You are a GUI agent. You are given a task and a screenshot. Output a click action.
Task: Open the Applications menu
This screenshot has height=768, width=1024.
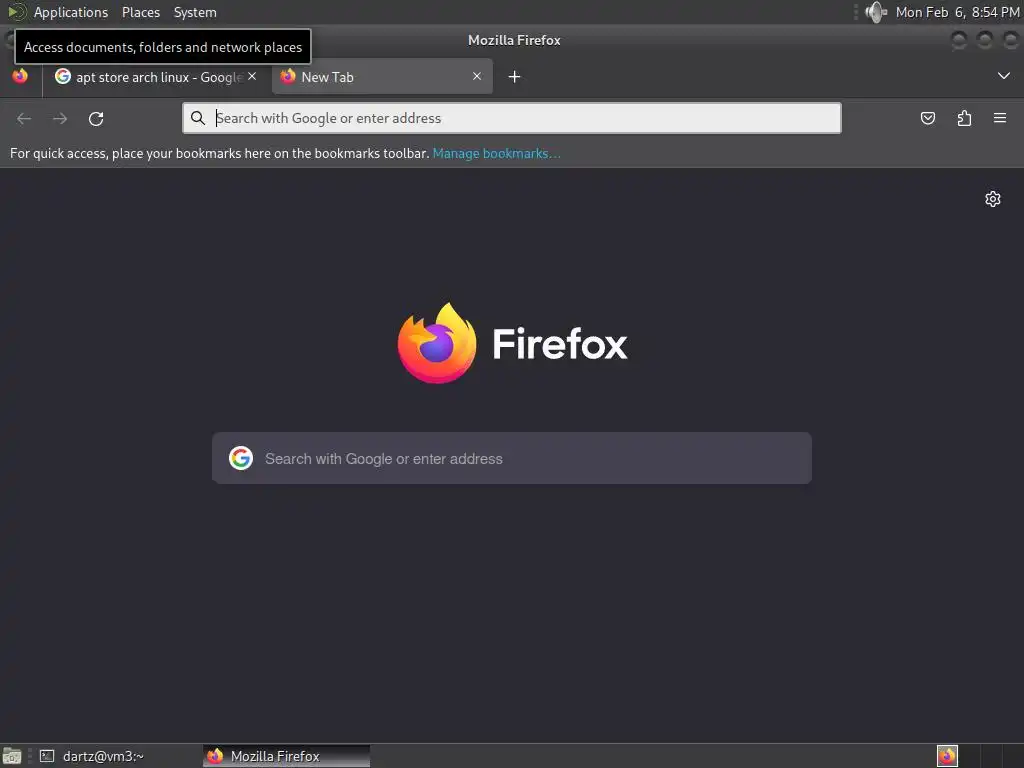pos(71,12)
